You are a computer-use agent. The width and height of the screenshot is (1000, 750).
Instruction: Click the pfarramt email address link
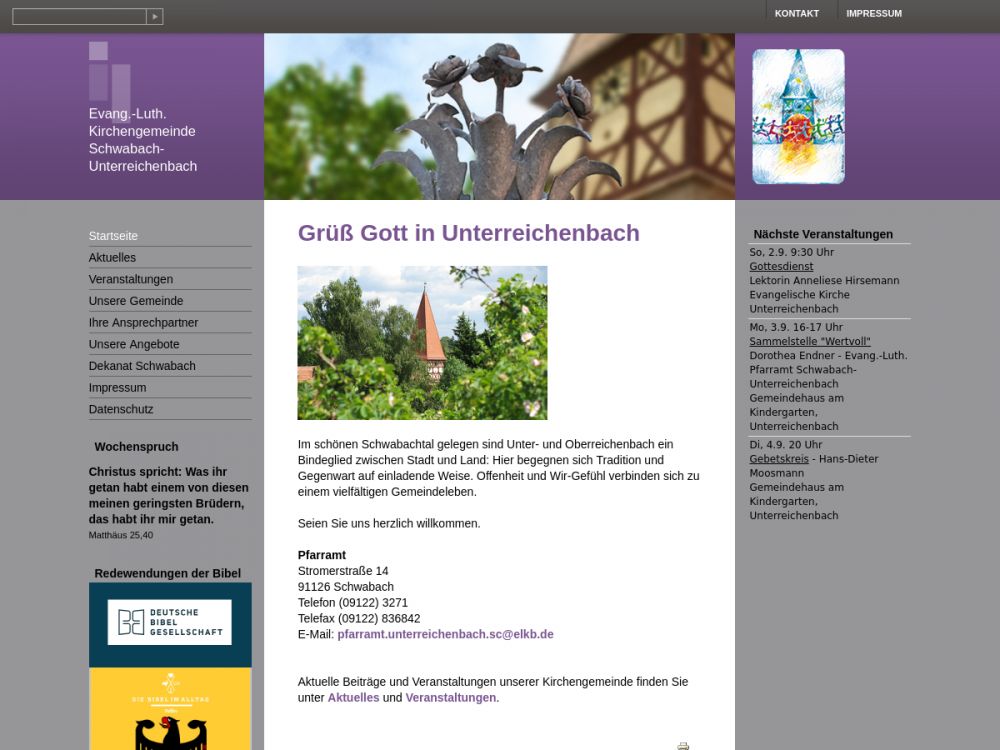pos(445,634)
